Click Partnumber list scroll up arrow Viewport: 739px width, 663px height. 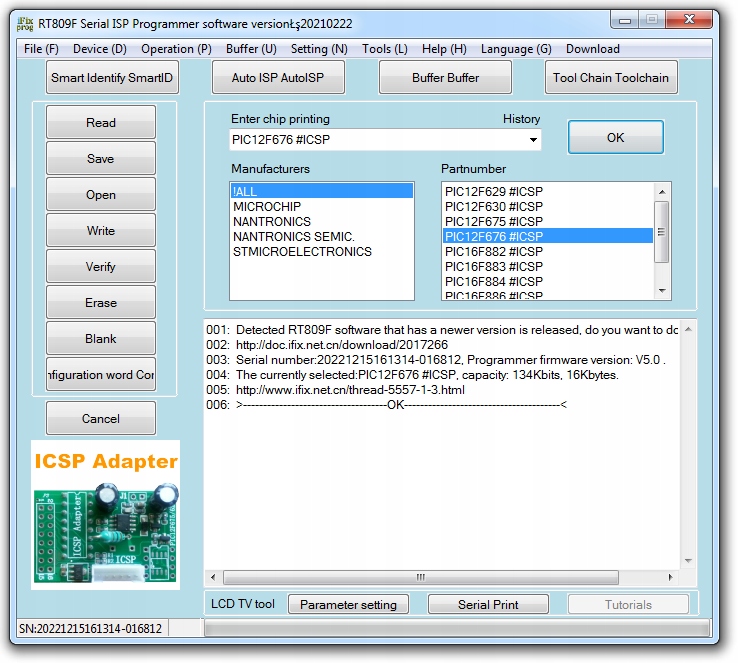tap(662, 192)
